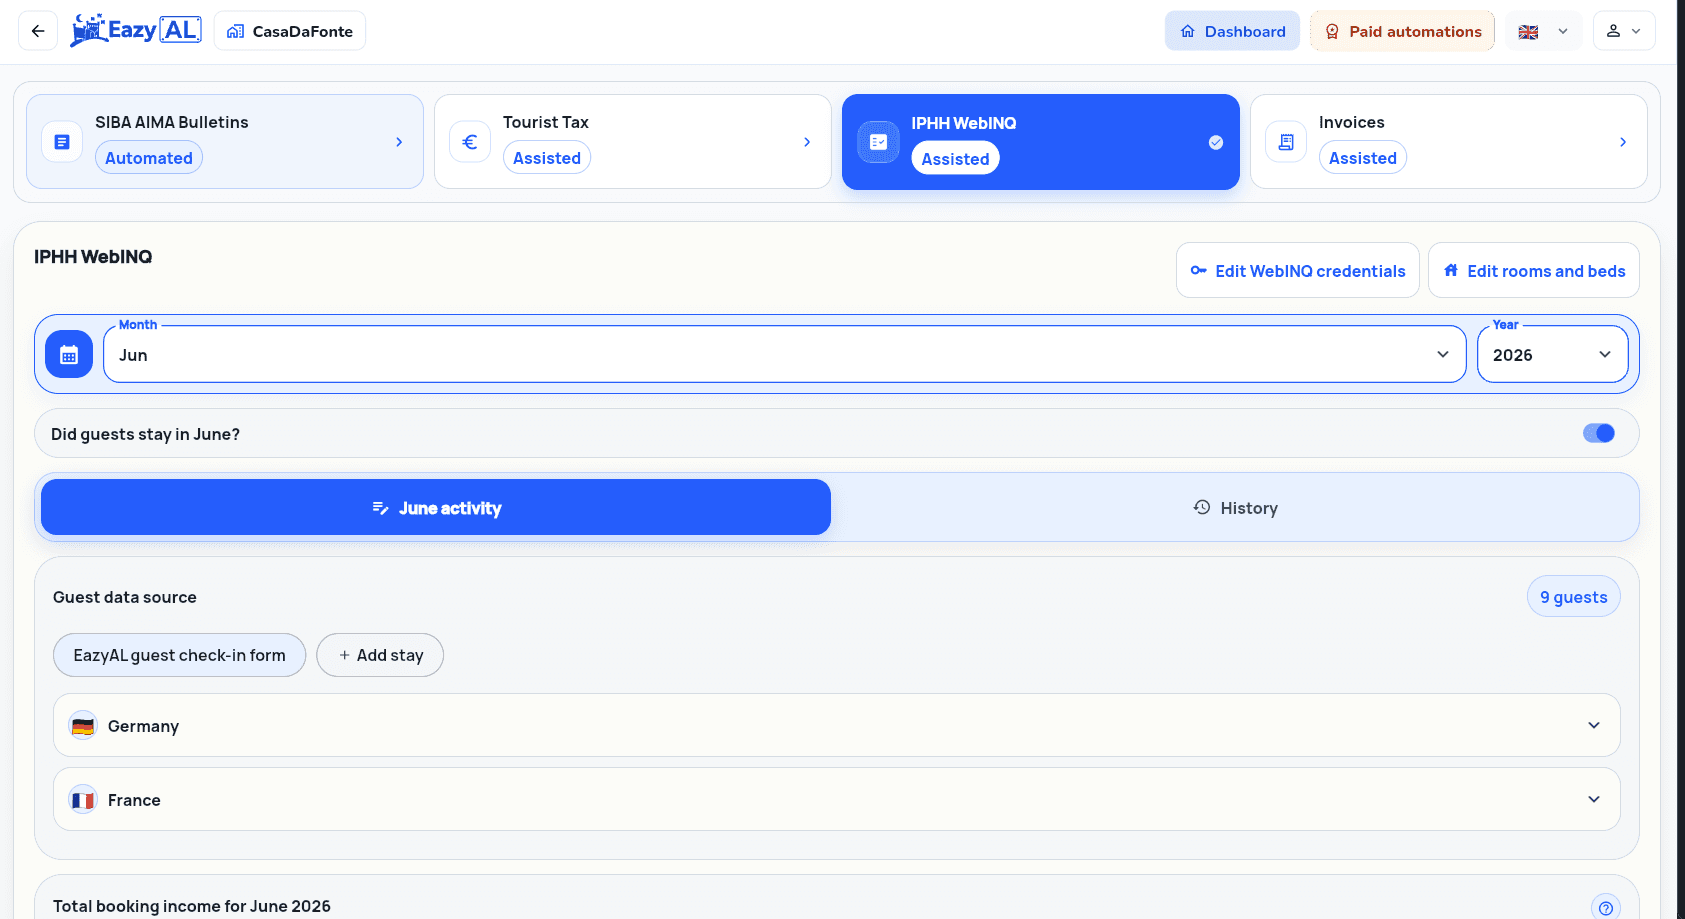The image size is (1685, 919).
Task: Open the language selector with UK flag
Action: click(x=1544, y=31)
